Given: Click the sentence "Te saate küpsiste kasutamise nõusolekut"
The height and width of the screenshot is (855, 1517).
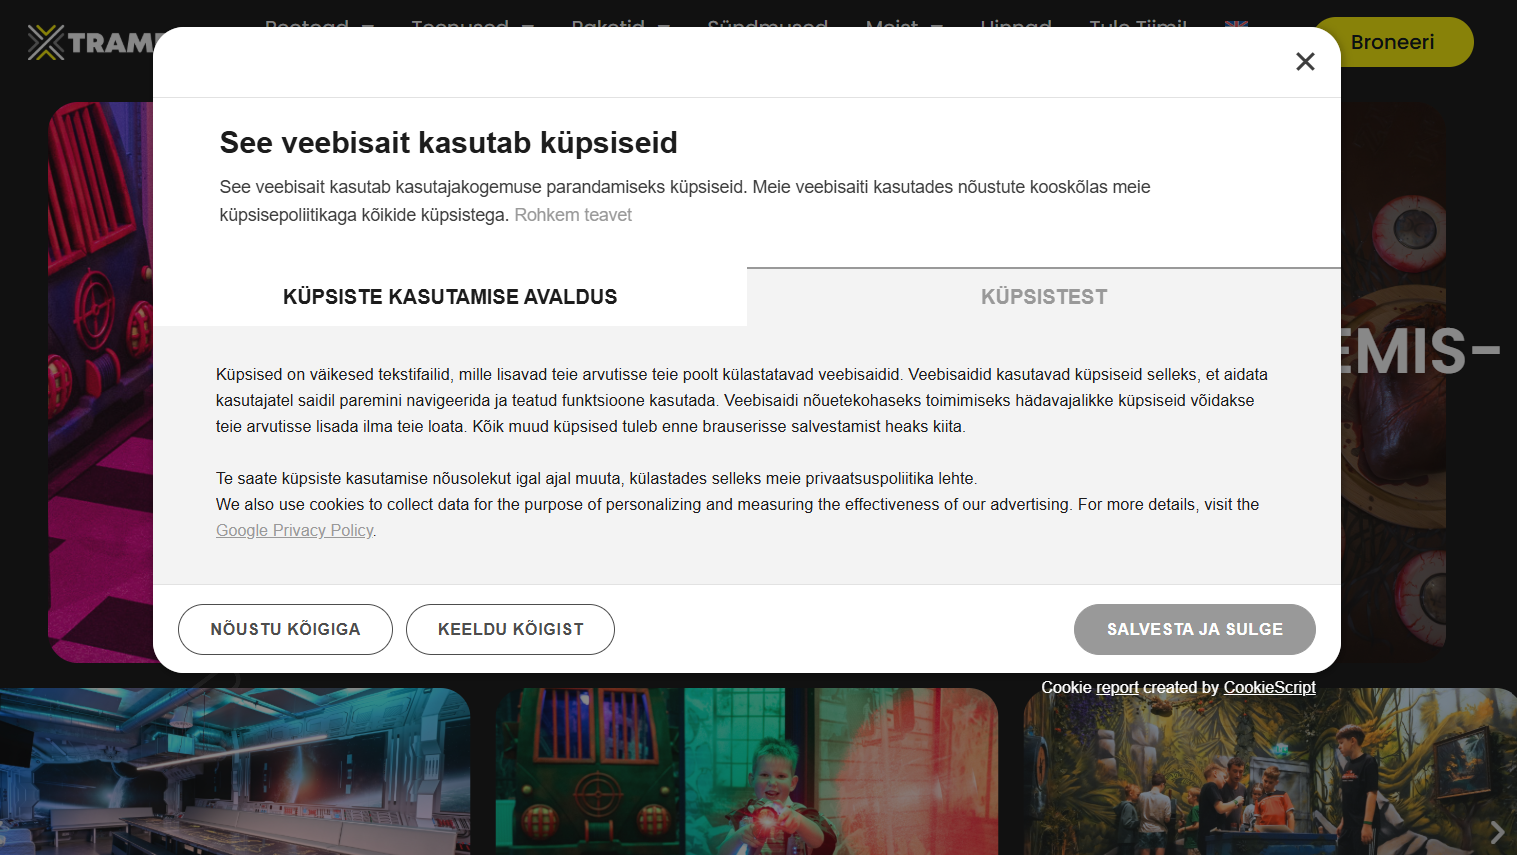Looking at the screenshot, I should (597, 478).
